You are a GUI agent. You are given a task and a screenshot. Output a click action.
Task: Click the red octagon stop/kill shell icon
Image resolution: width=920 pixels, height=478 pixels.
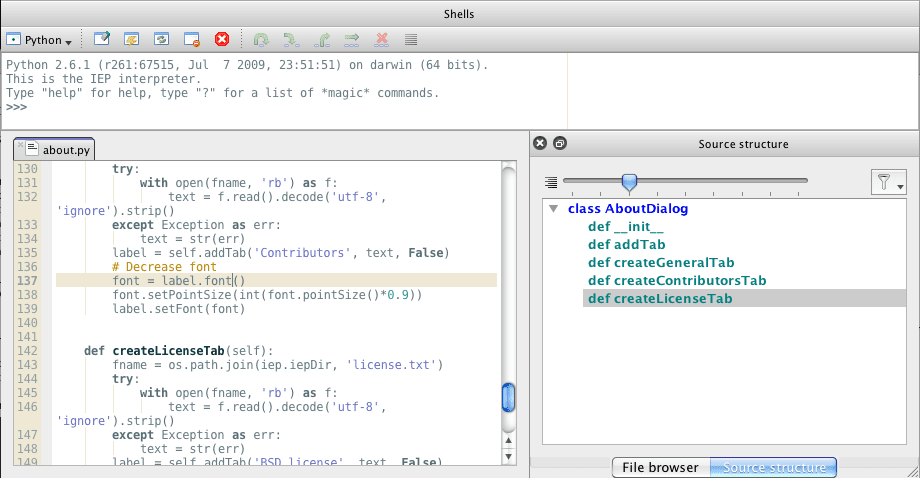point(222,39)
